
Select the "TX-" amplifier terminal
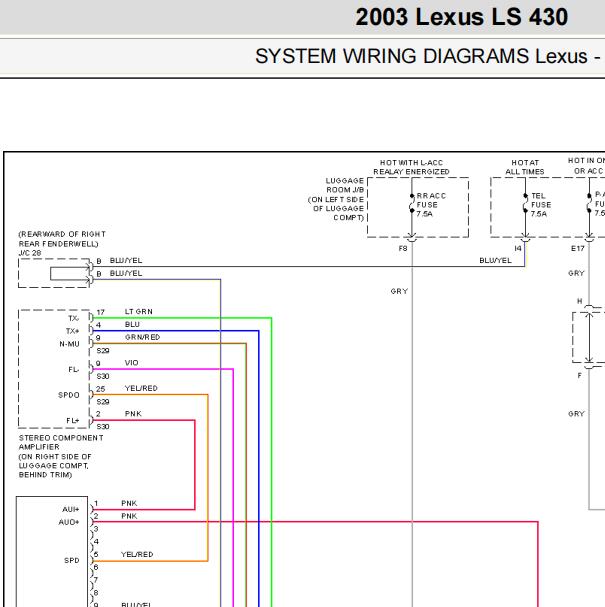pyautogui.click(x=74, y=318)
